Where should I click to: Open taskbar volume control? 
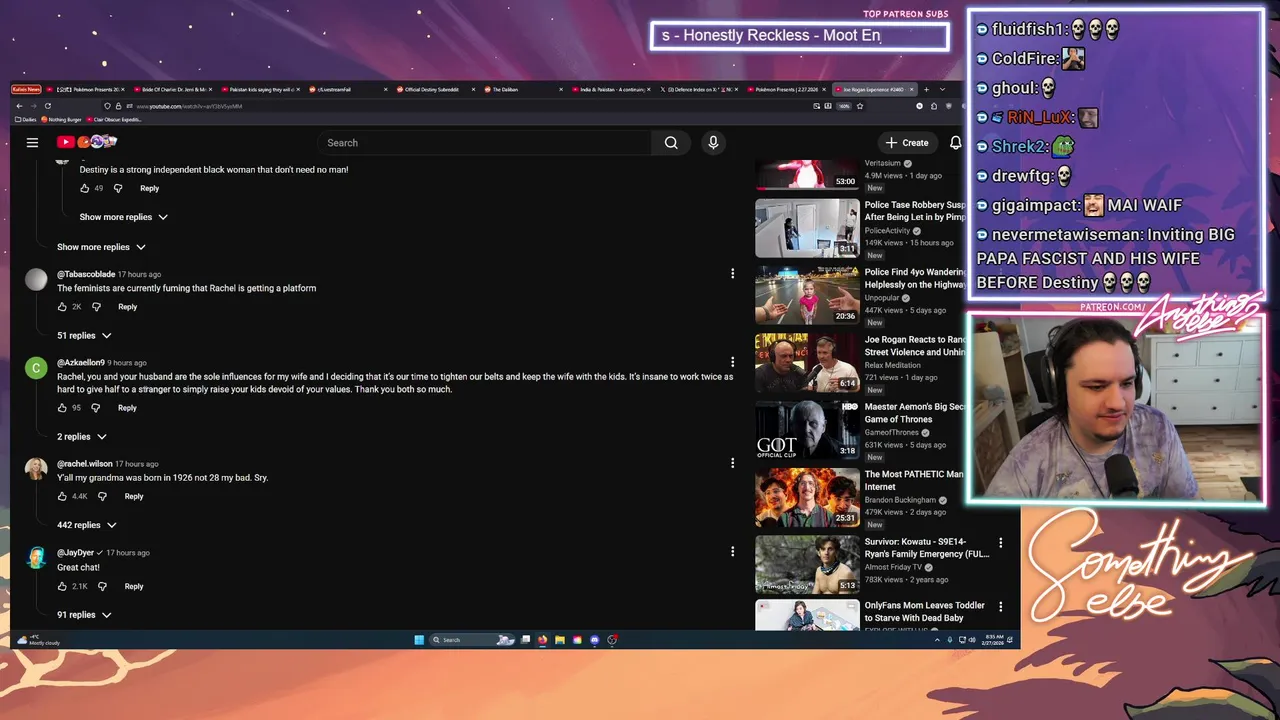click(973, 640)
